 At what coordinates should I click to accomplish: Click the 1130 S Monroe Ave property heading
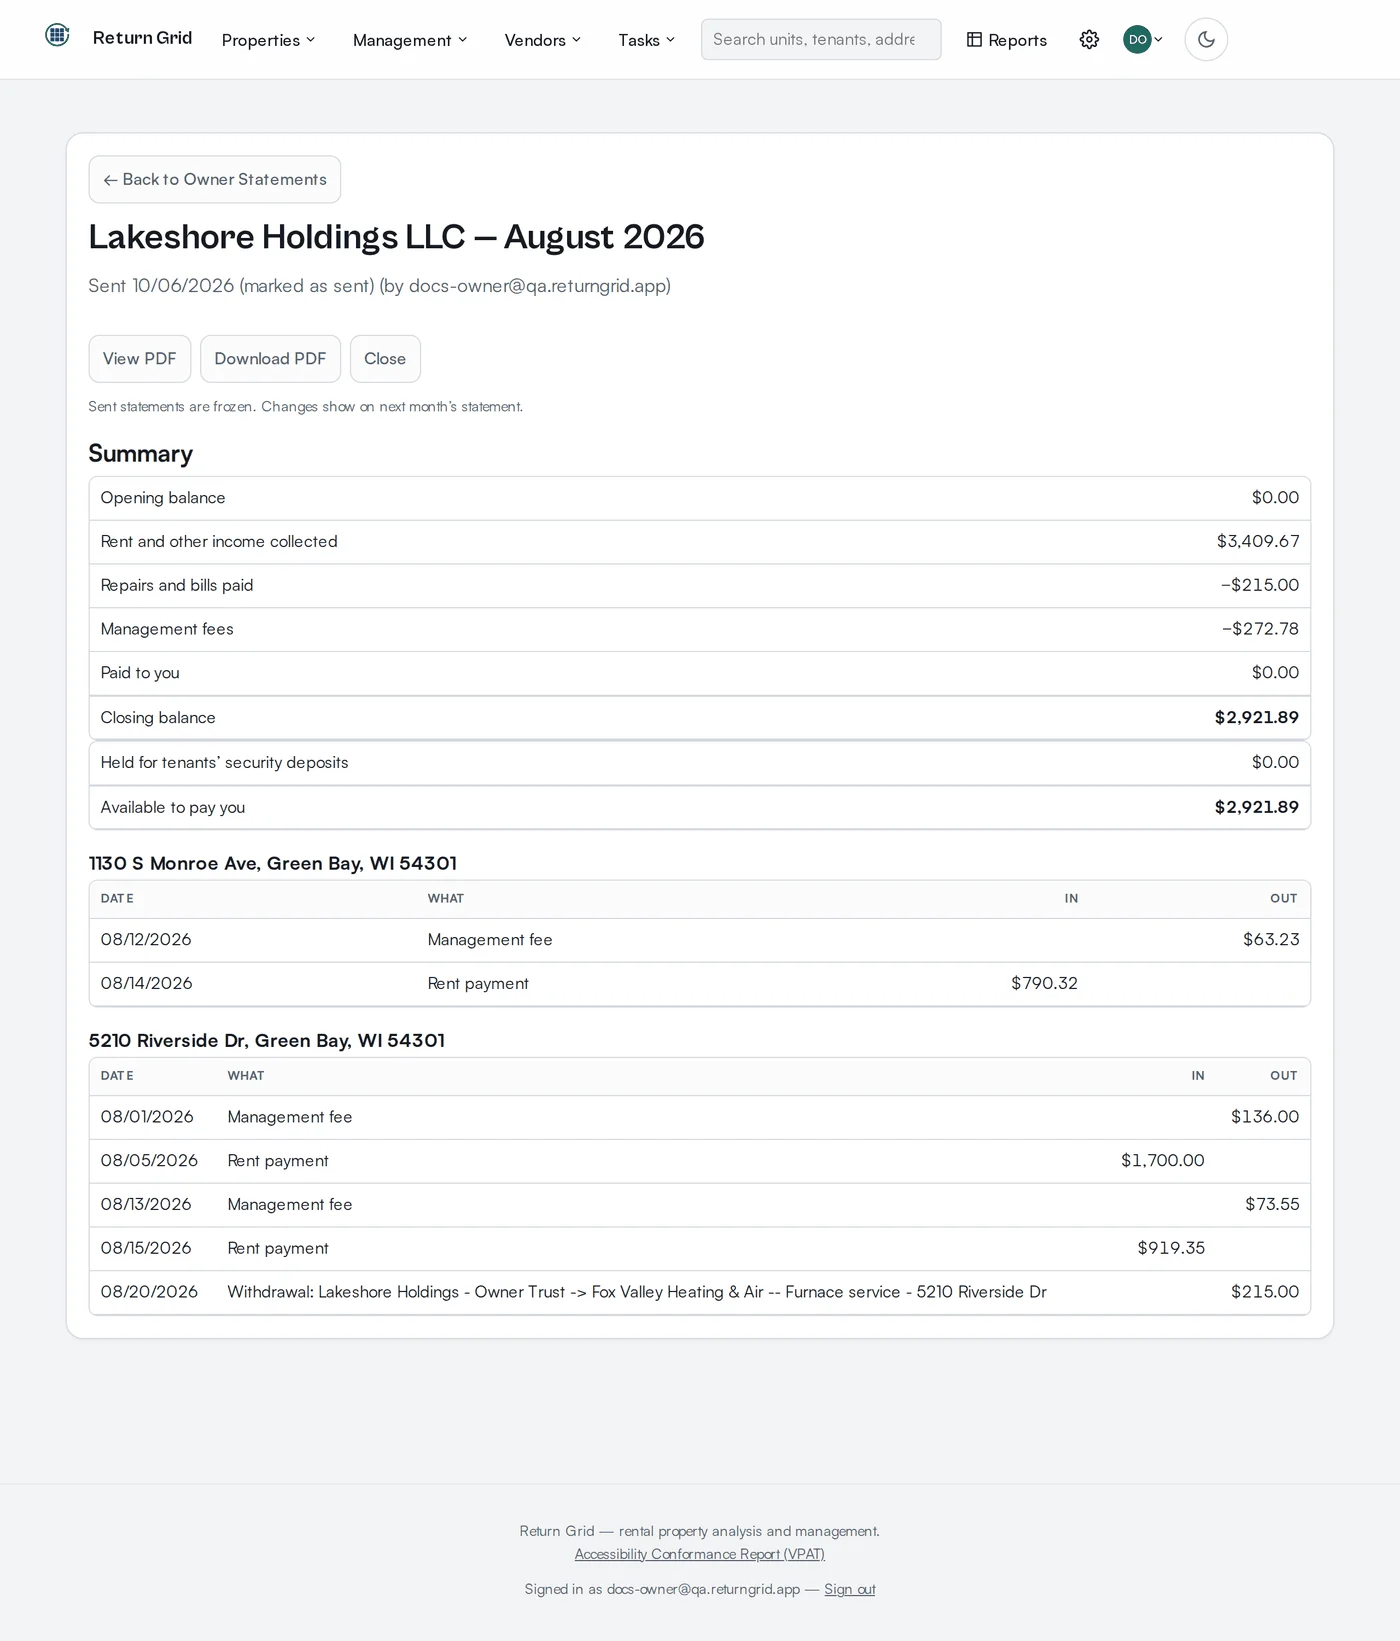273,863
